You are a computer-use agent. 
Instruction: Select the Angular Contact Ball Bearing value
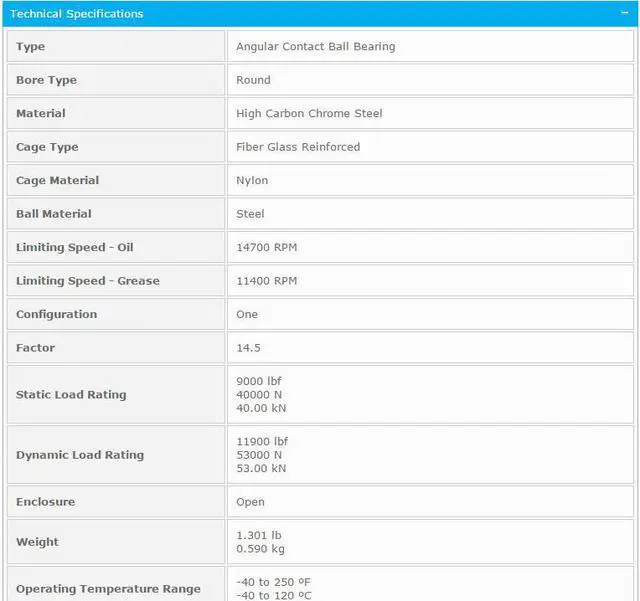pos(315,47)
